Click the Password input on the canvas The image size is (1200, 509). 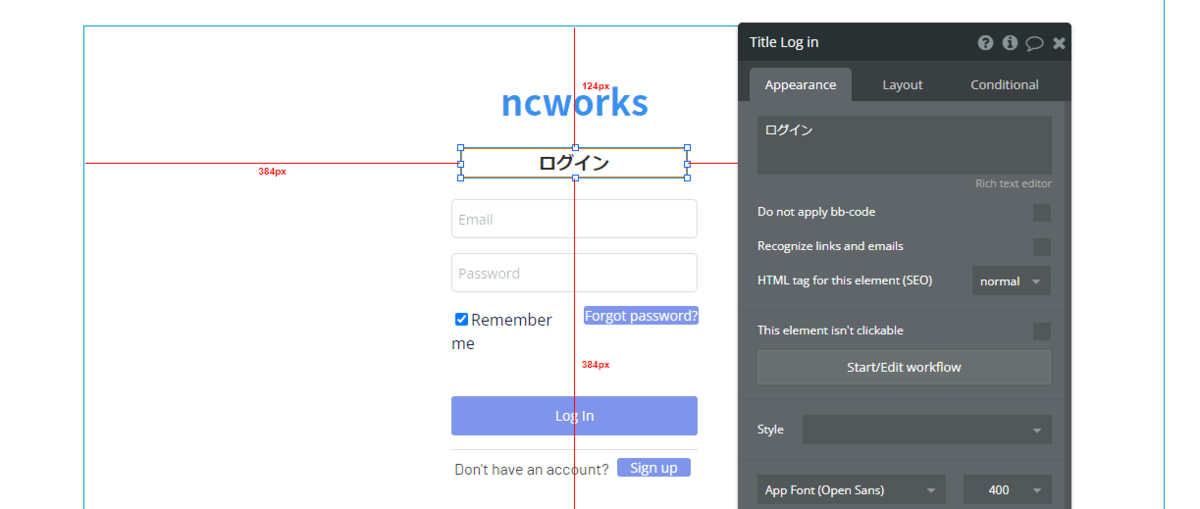tap(574, 273)
